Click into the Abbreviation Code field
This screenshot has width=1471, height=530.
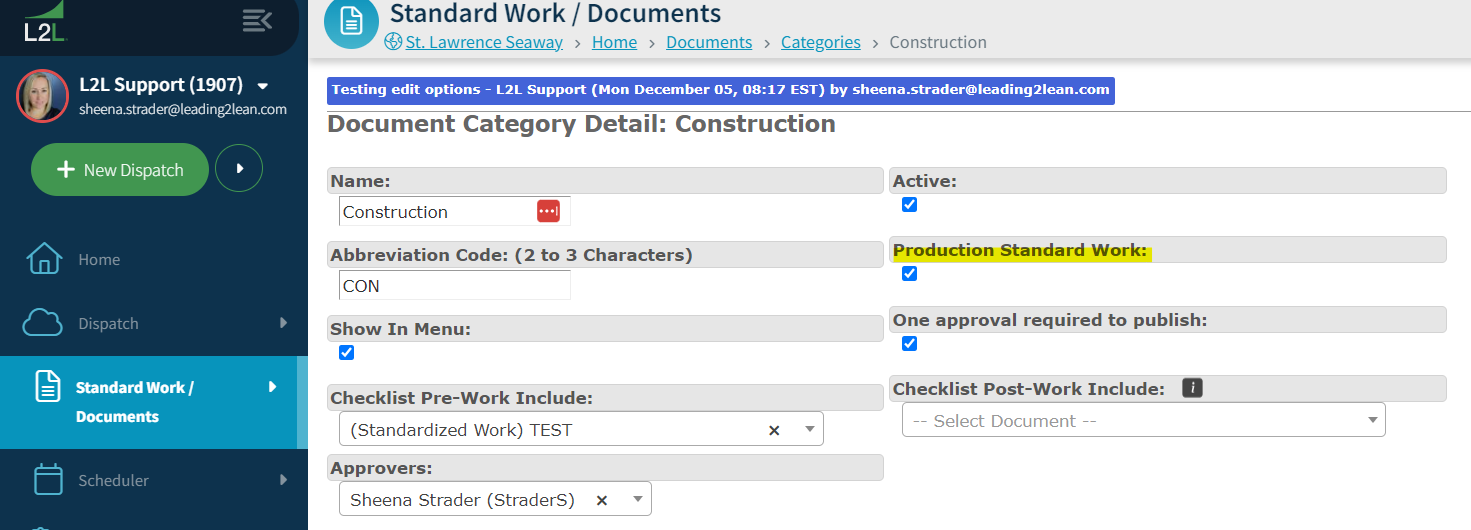click(455, 285)
